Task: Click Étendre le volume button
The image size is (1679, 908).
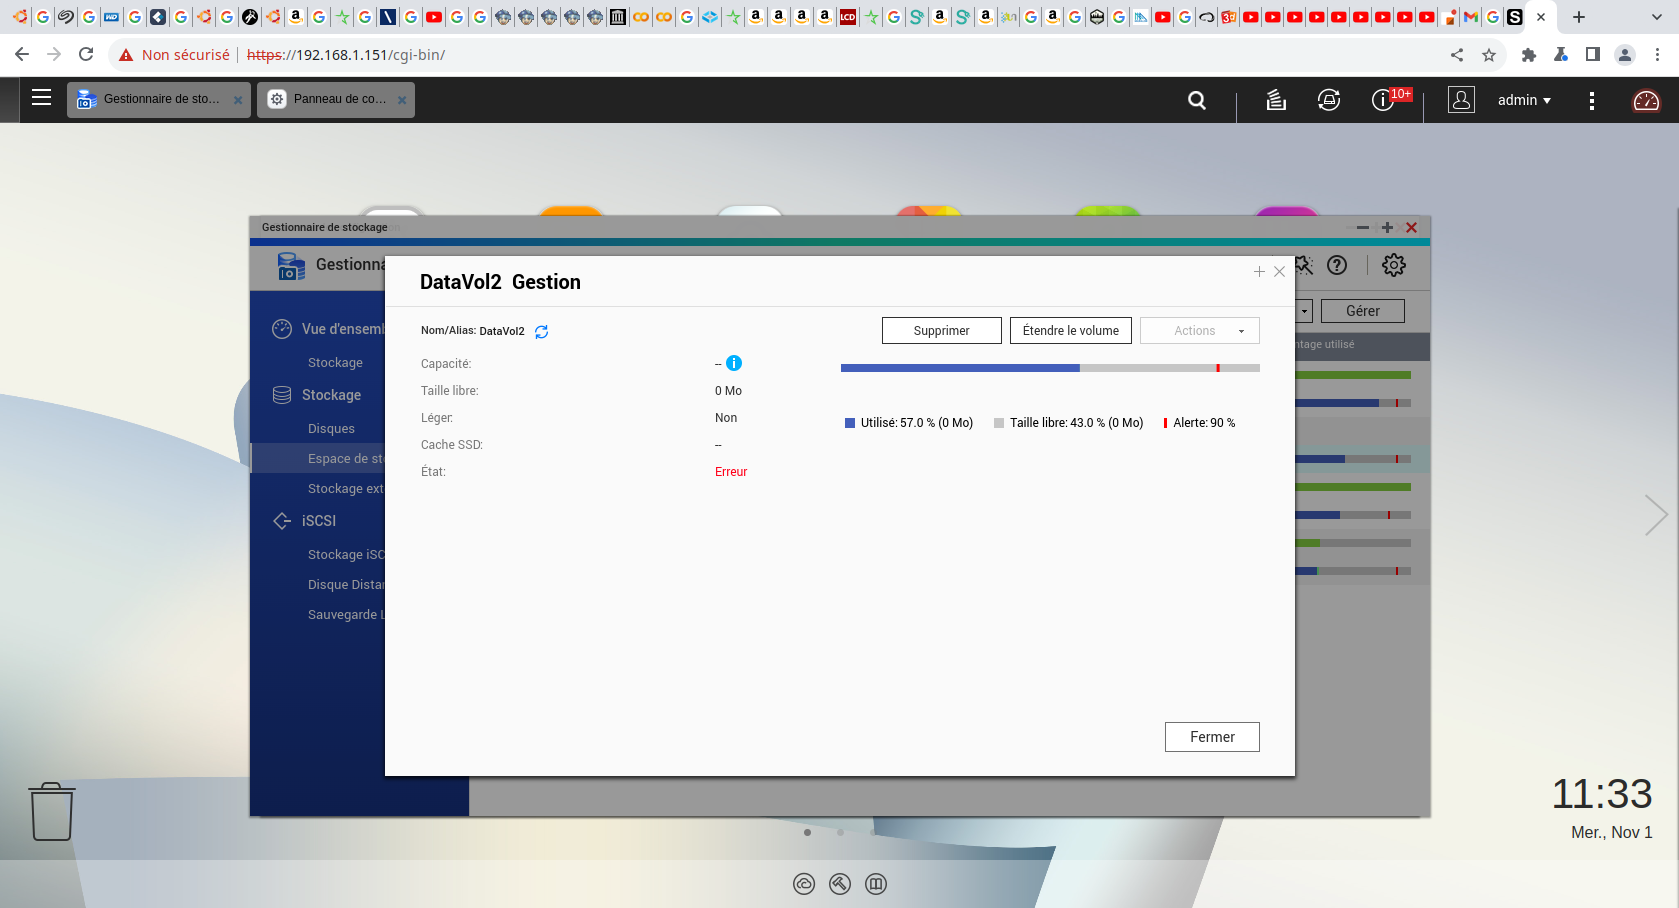Action: [1071, 331]
